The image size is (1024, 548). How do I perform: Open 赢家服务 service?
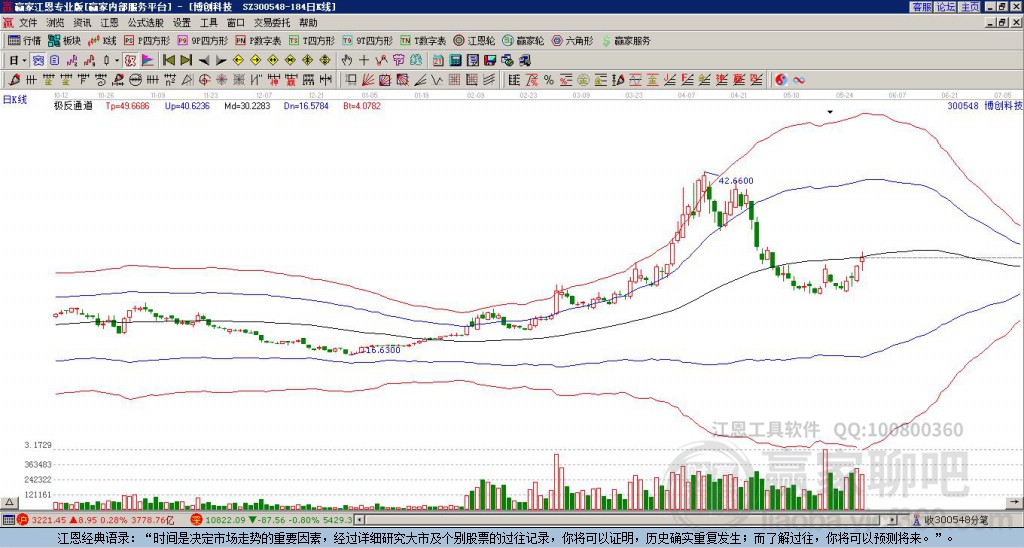pyautogui.click(x=626, y=40)
